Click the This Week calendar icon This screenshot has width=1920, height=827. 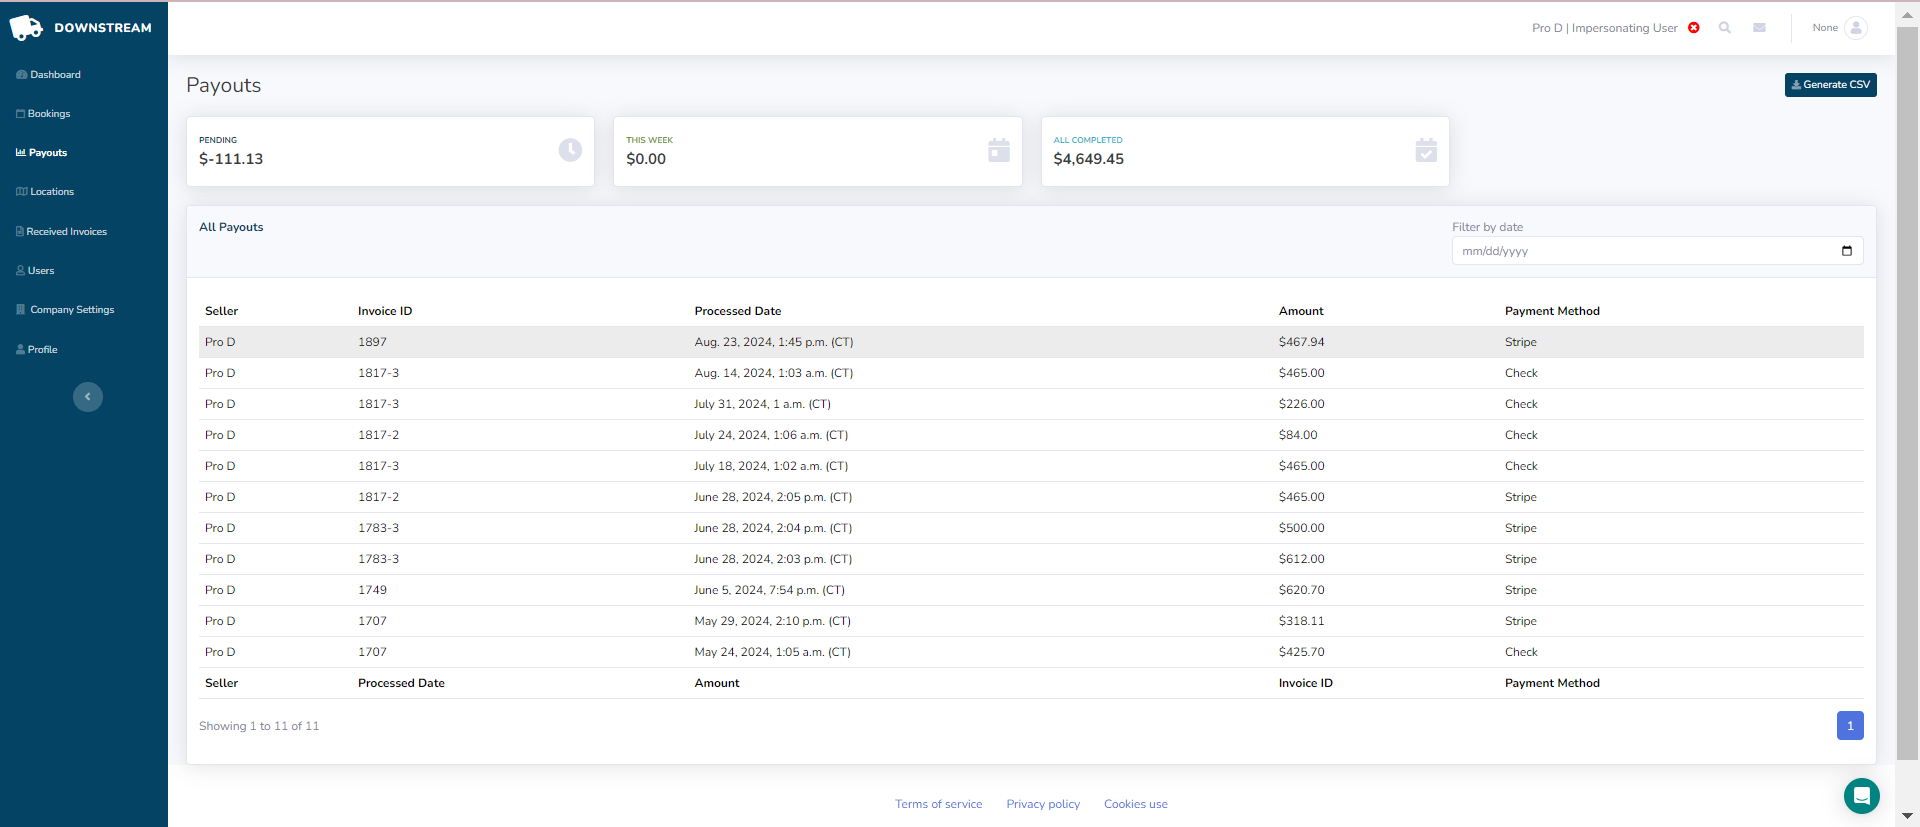point(999,150)
